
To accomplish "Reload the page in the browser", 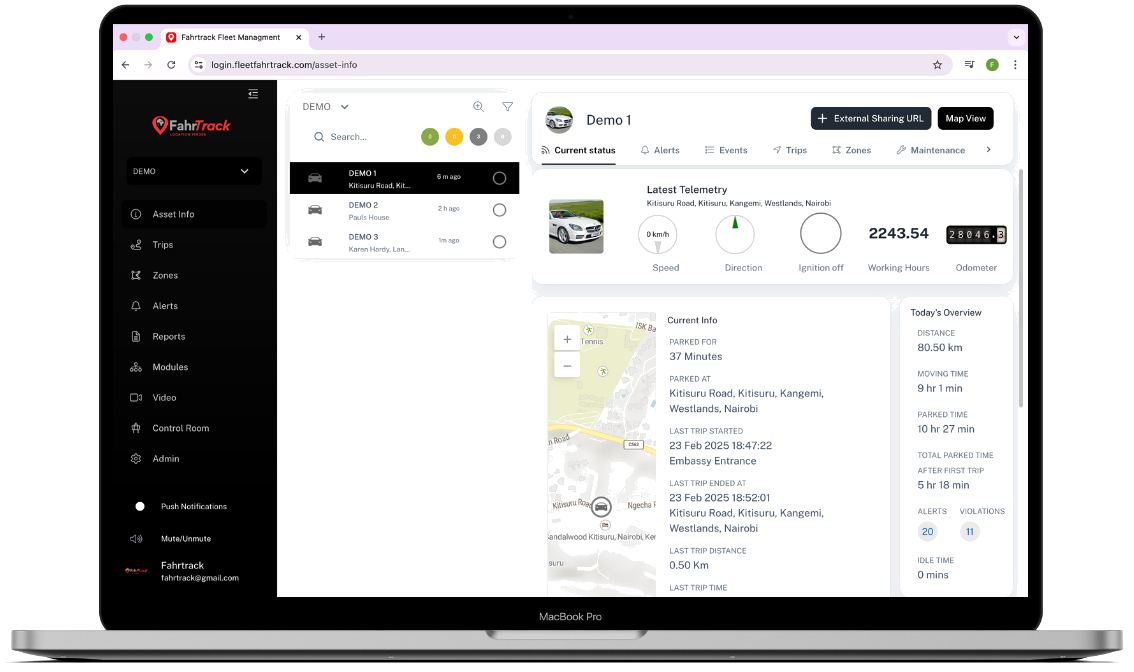I will [171, 65].
